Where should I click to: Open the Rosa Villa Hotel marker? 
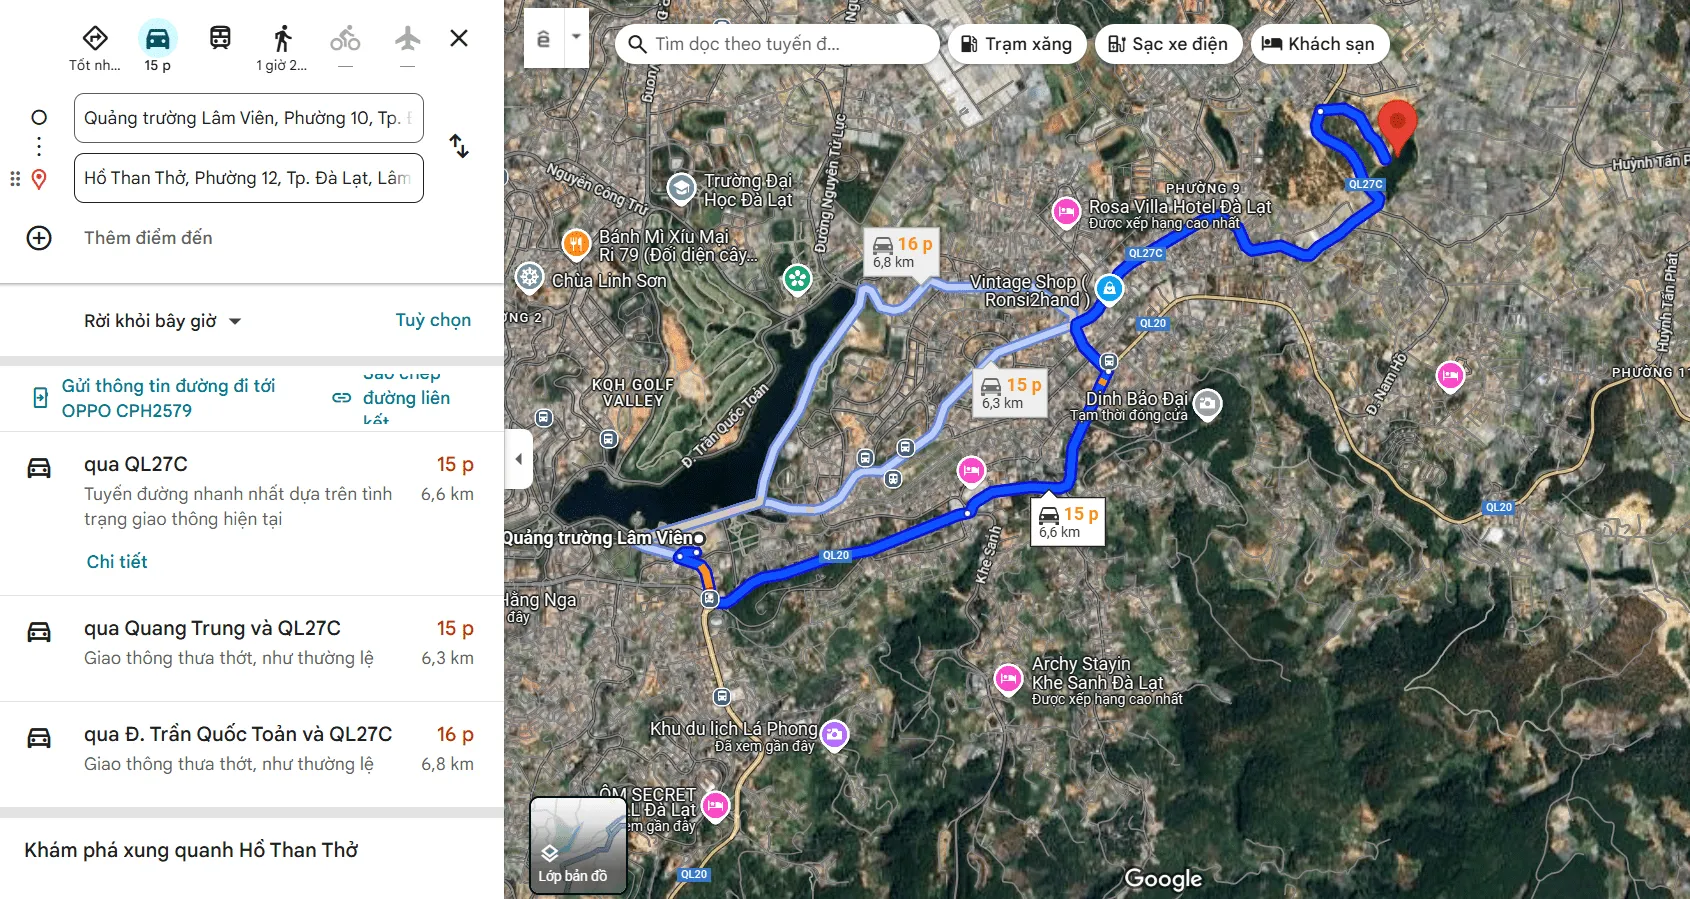pos(1066,211)
